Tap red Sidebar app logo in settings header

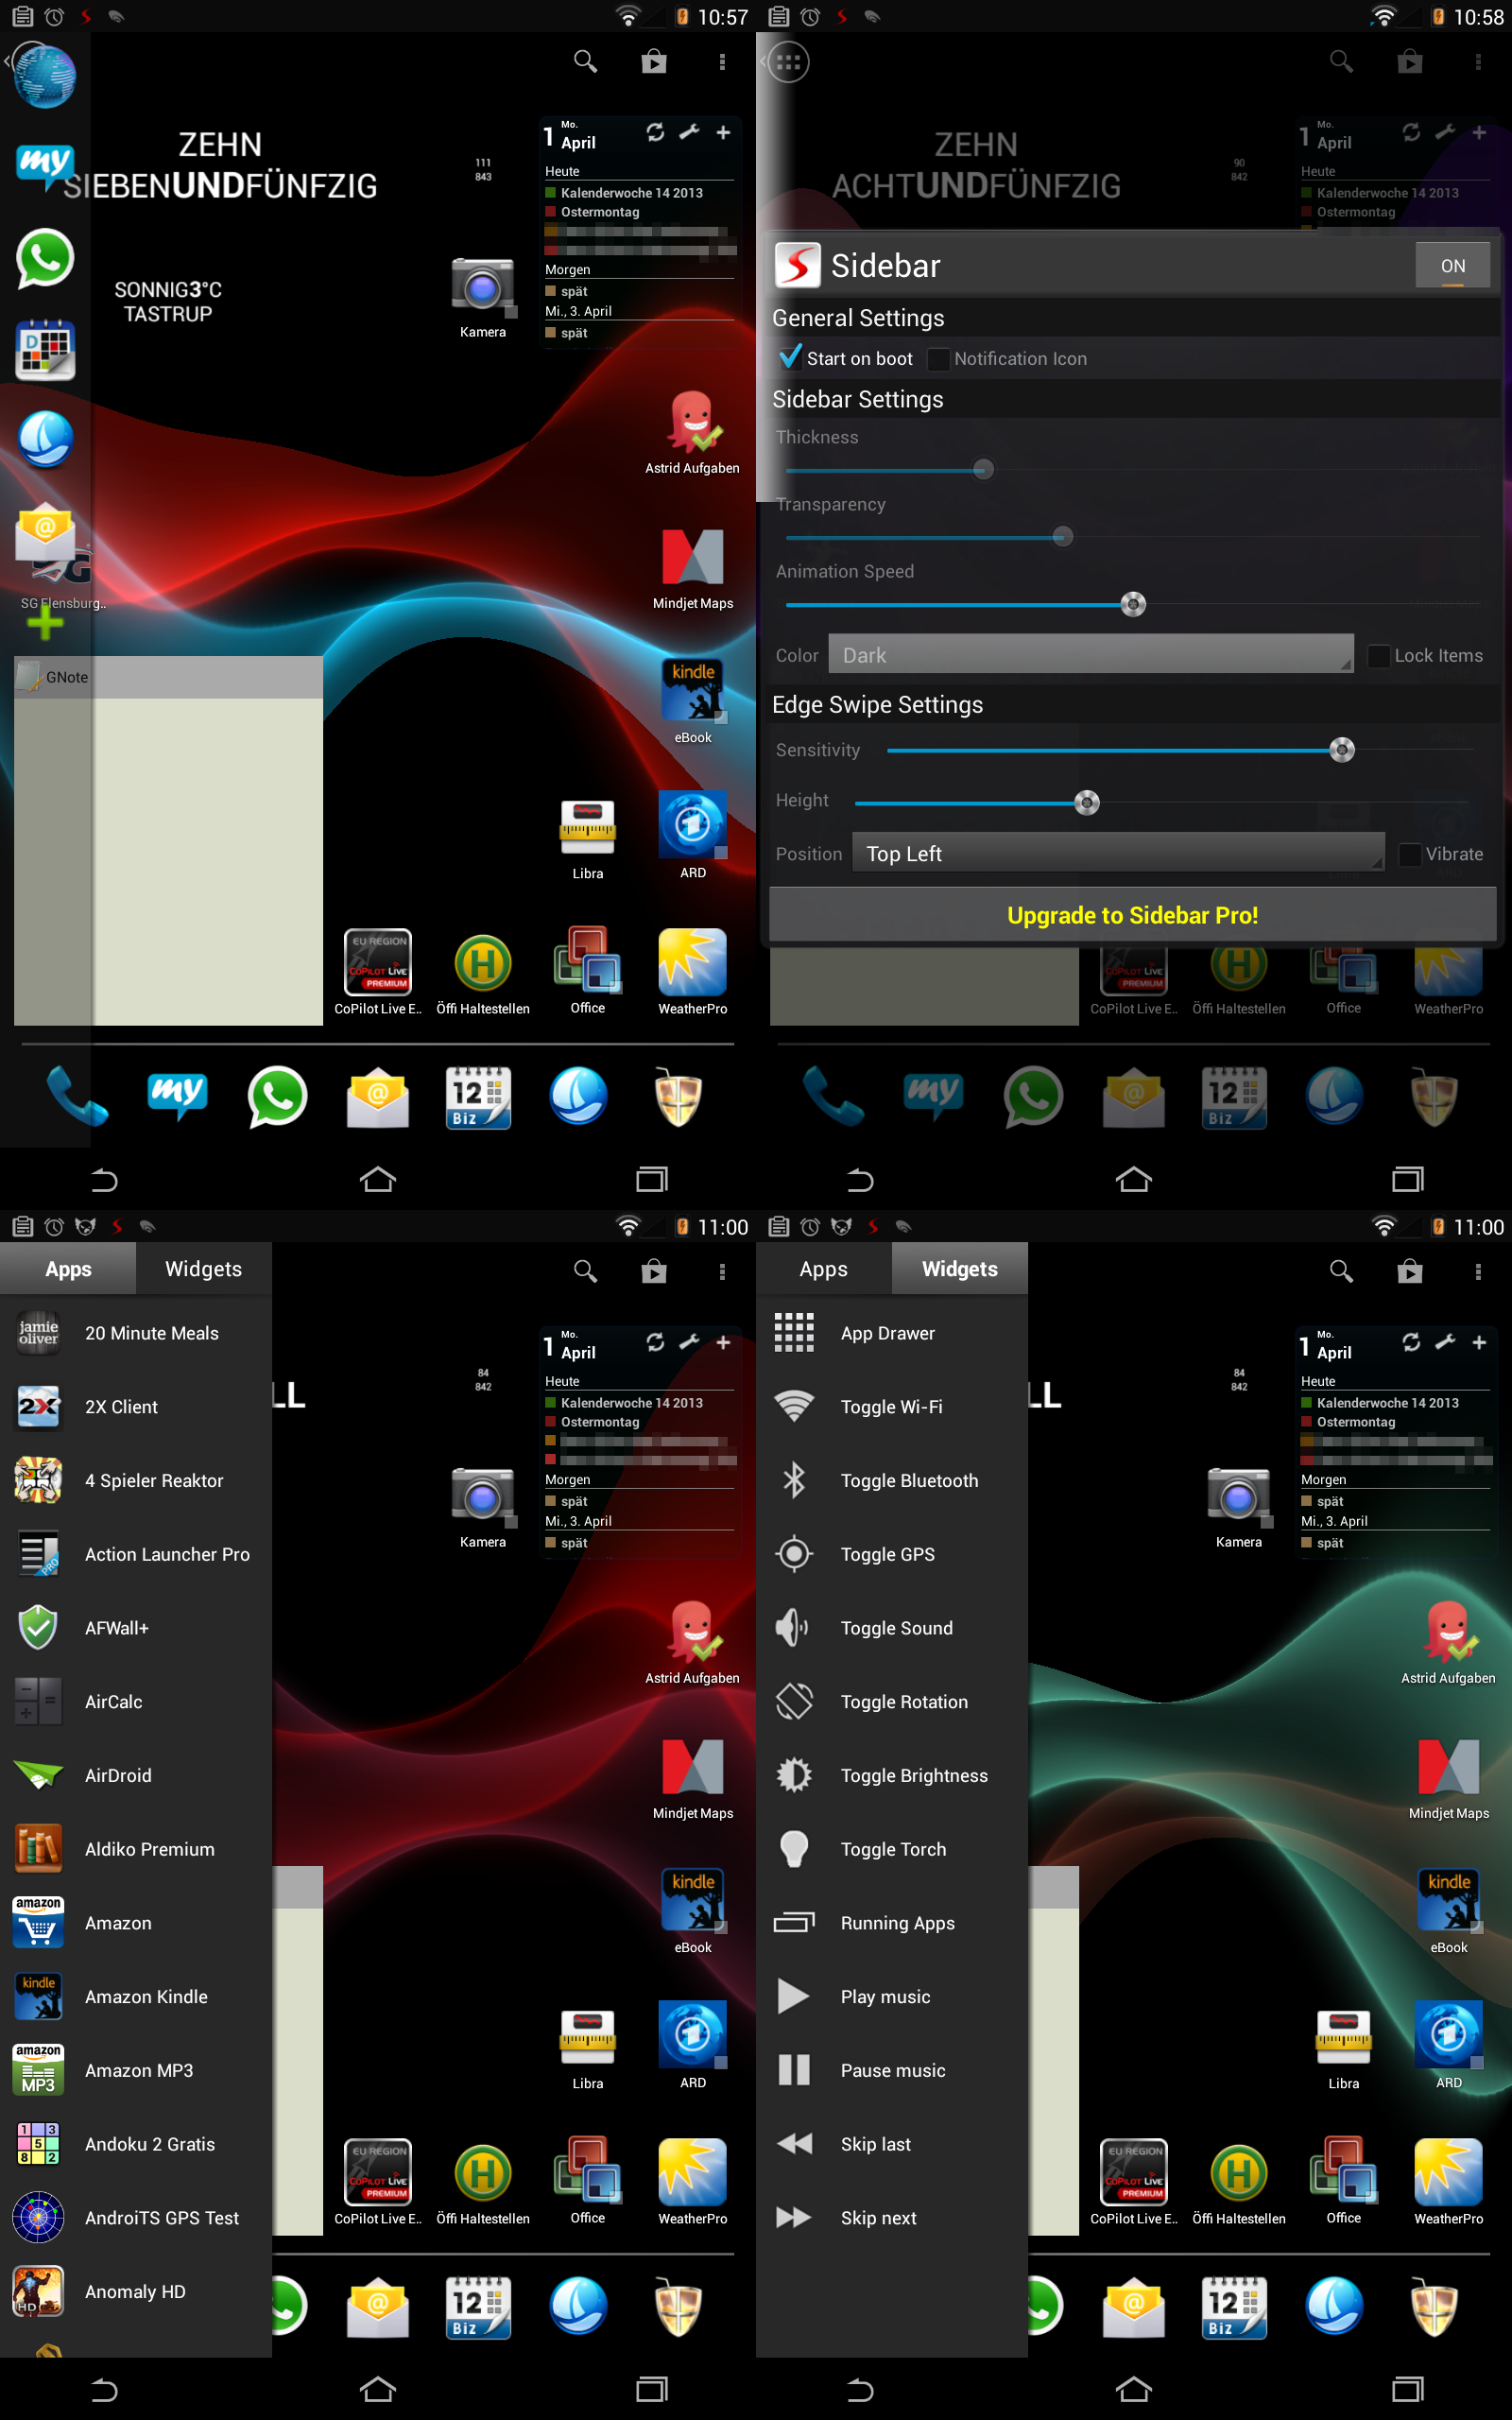(798, 265)
